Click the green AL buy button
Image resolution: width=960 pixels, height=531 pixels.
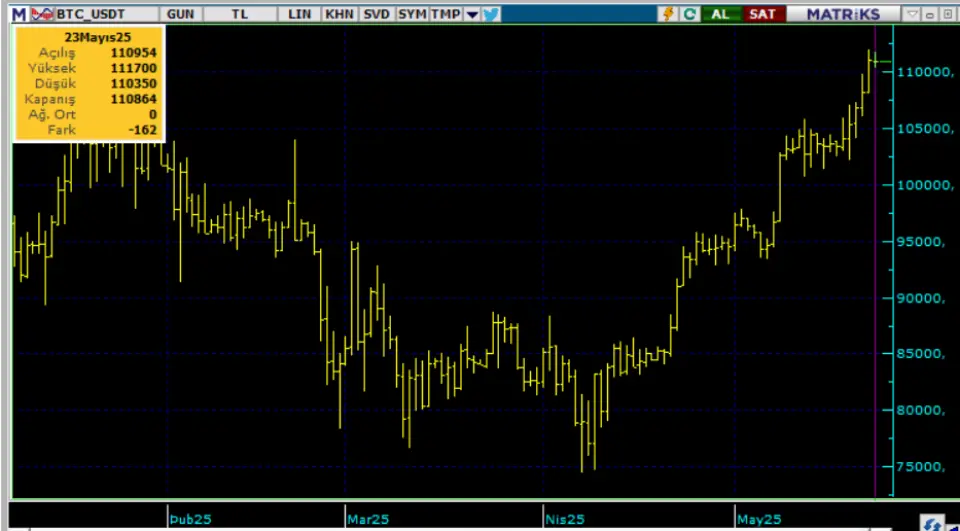coord(721,14)
